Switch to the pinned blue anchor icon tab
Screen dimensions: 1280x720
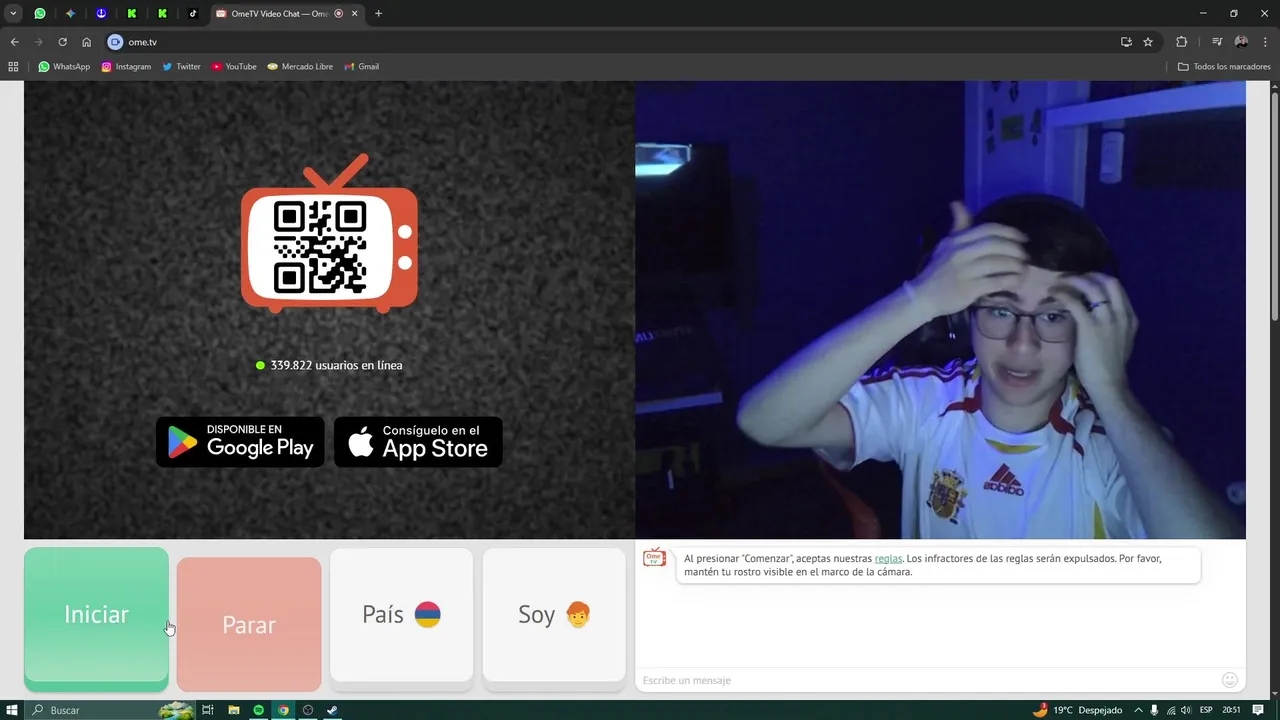101,14
